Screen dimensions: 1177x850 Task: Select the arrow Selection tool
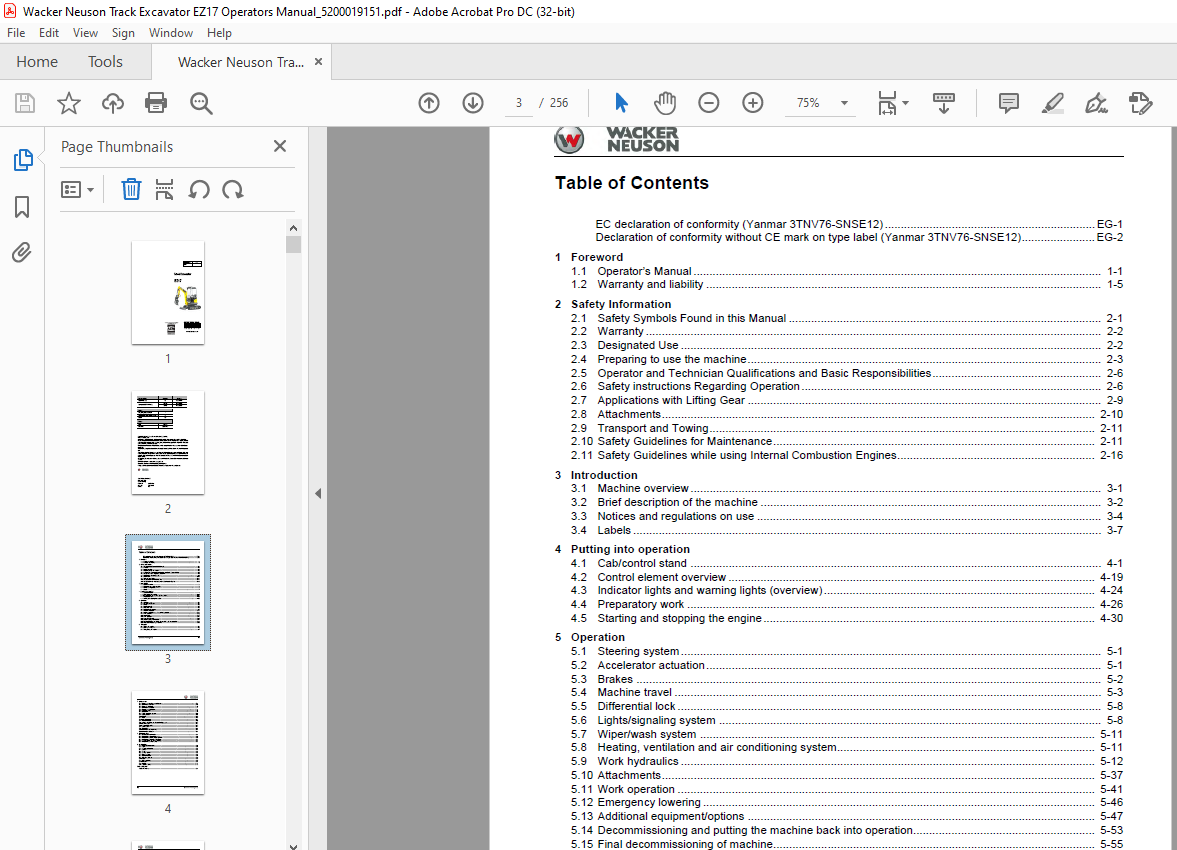pyautogui.click(x=622, y=103)
